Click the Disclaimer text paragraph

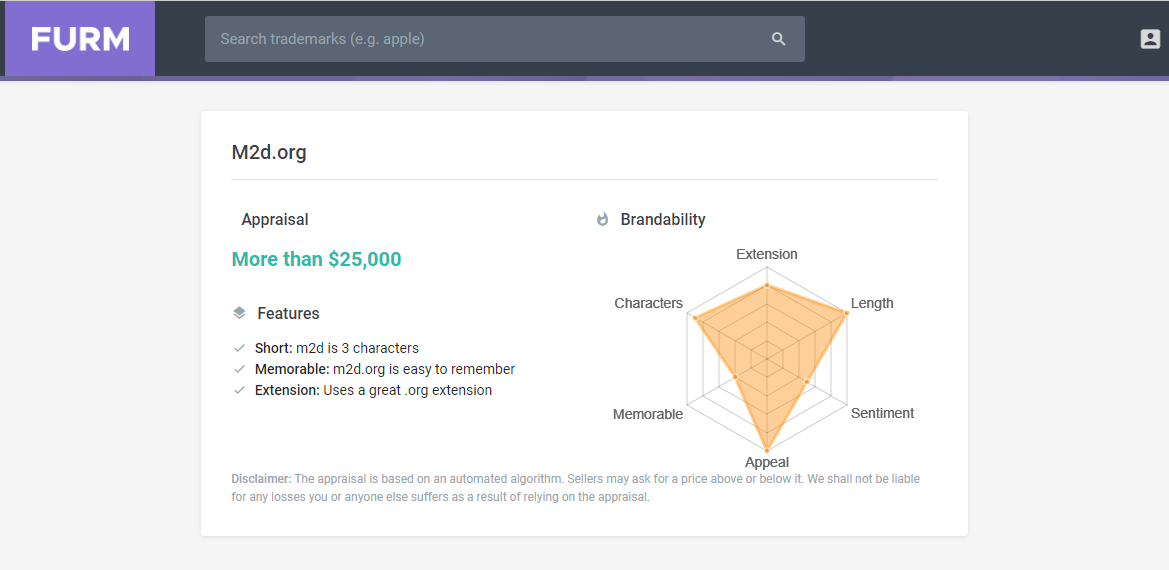[576, 488]
